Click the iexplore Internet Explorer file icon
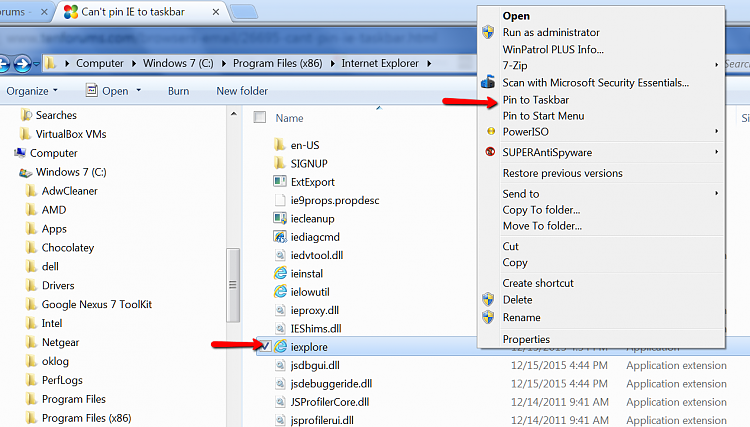Viewport: 750px width, 427px height. [x=280, y=347]
